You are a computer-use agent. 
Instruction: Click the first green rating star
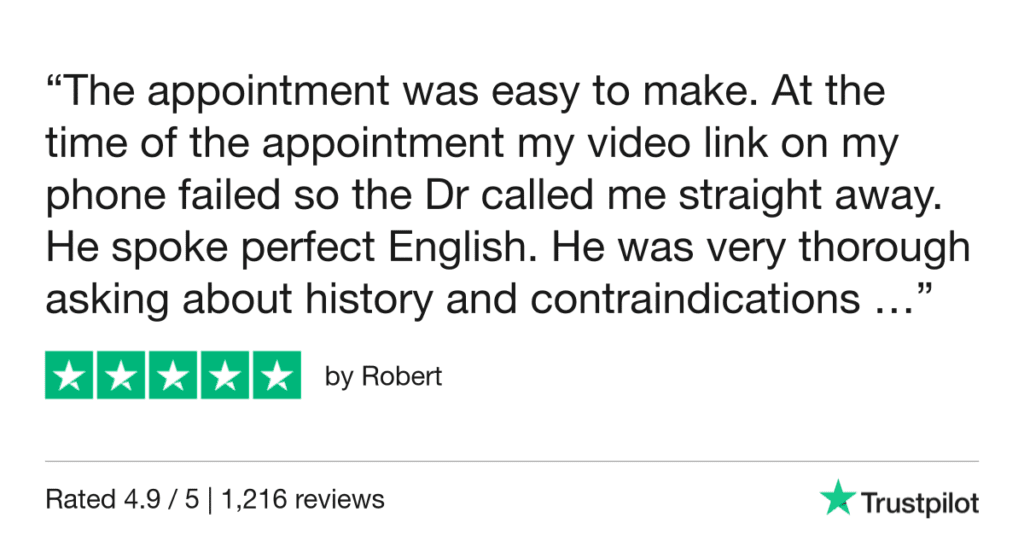[69, 376]
